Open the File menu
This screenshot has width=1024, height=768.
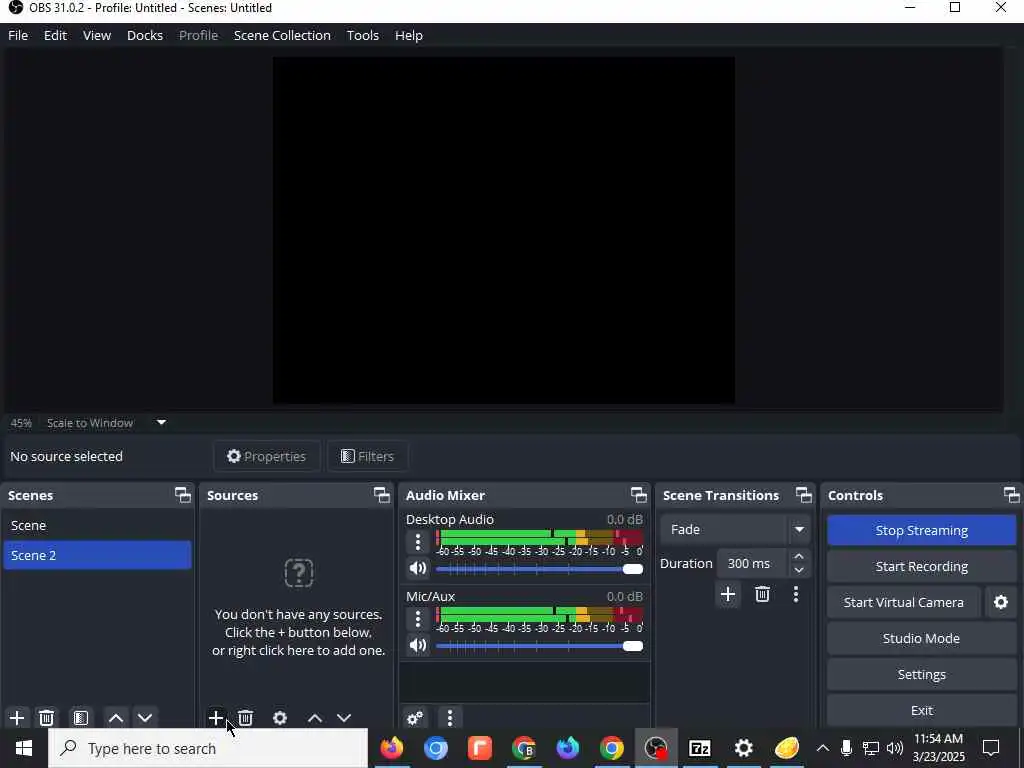[18, 35]
